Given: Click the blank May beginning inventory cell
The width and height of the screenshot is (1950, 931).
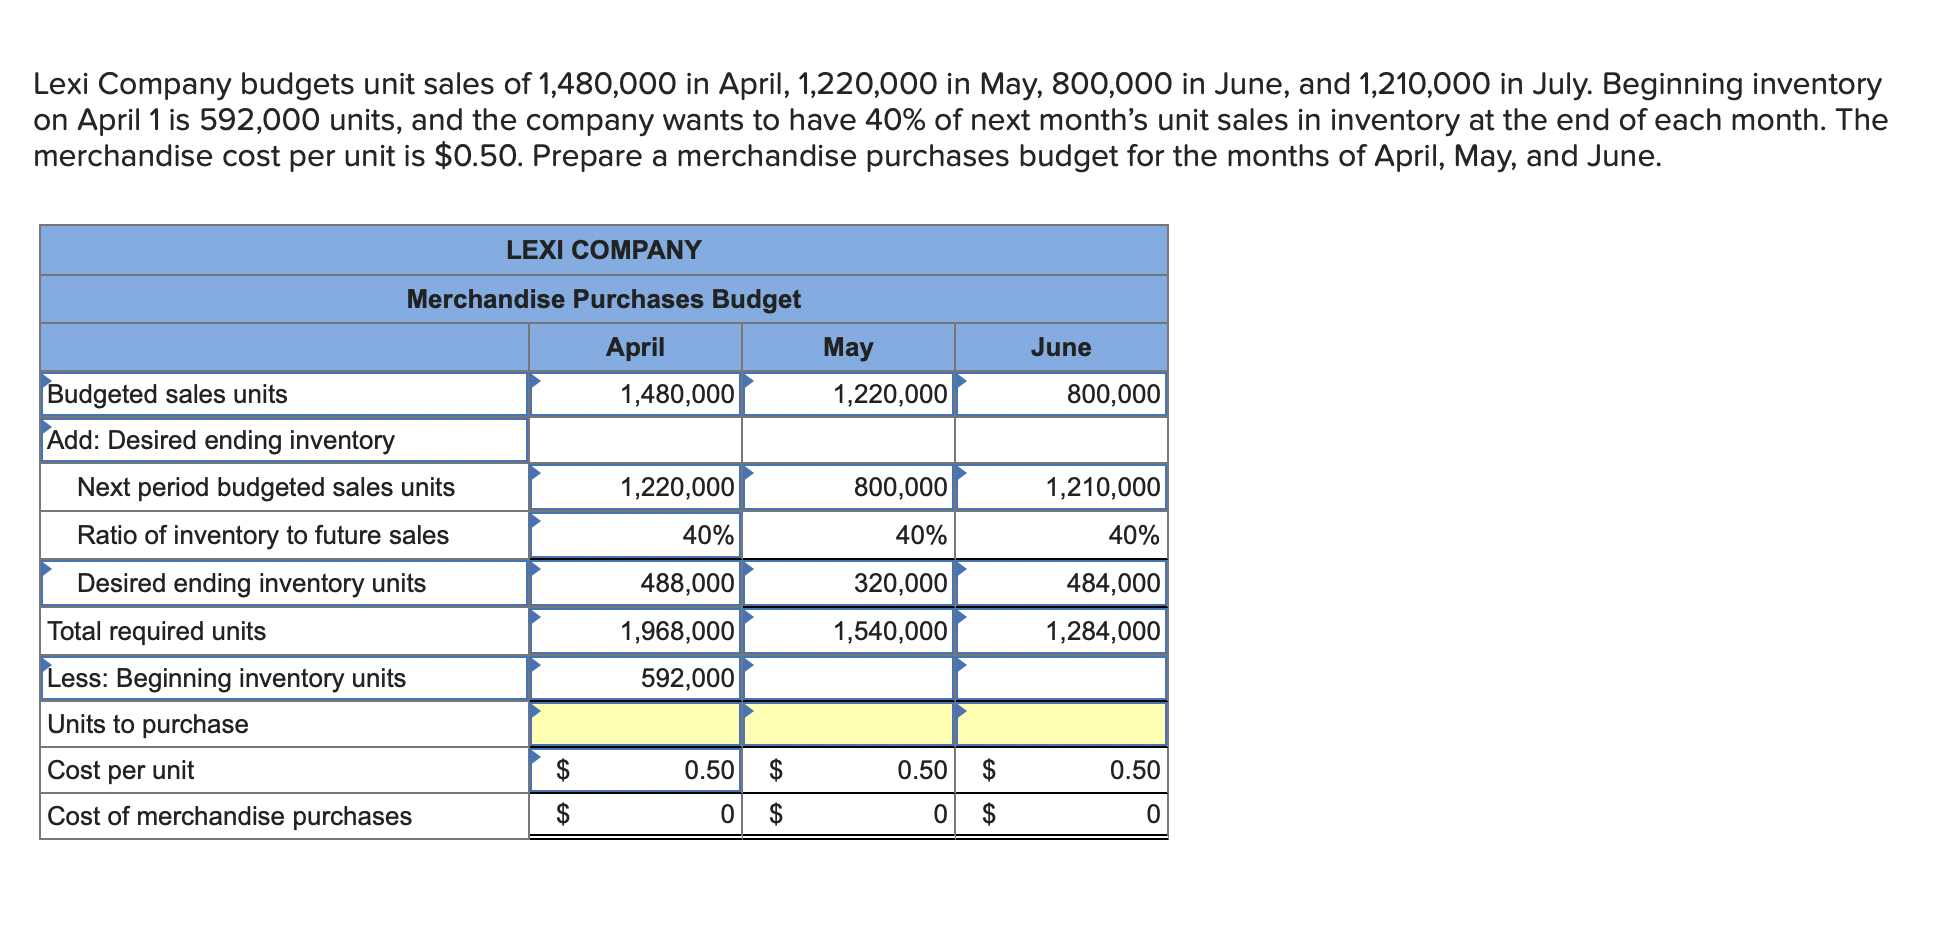Looking at the screenshot, I should pos(848,678).
